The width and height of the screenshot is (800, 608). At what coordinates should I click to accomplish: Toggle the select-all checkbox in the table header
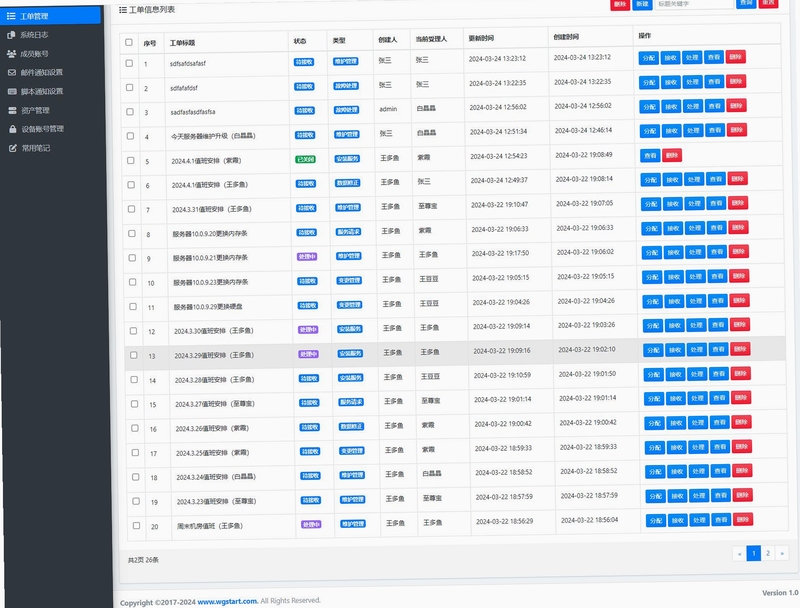point(129,42)
